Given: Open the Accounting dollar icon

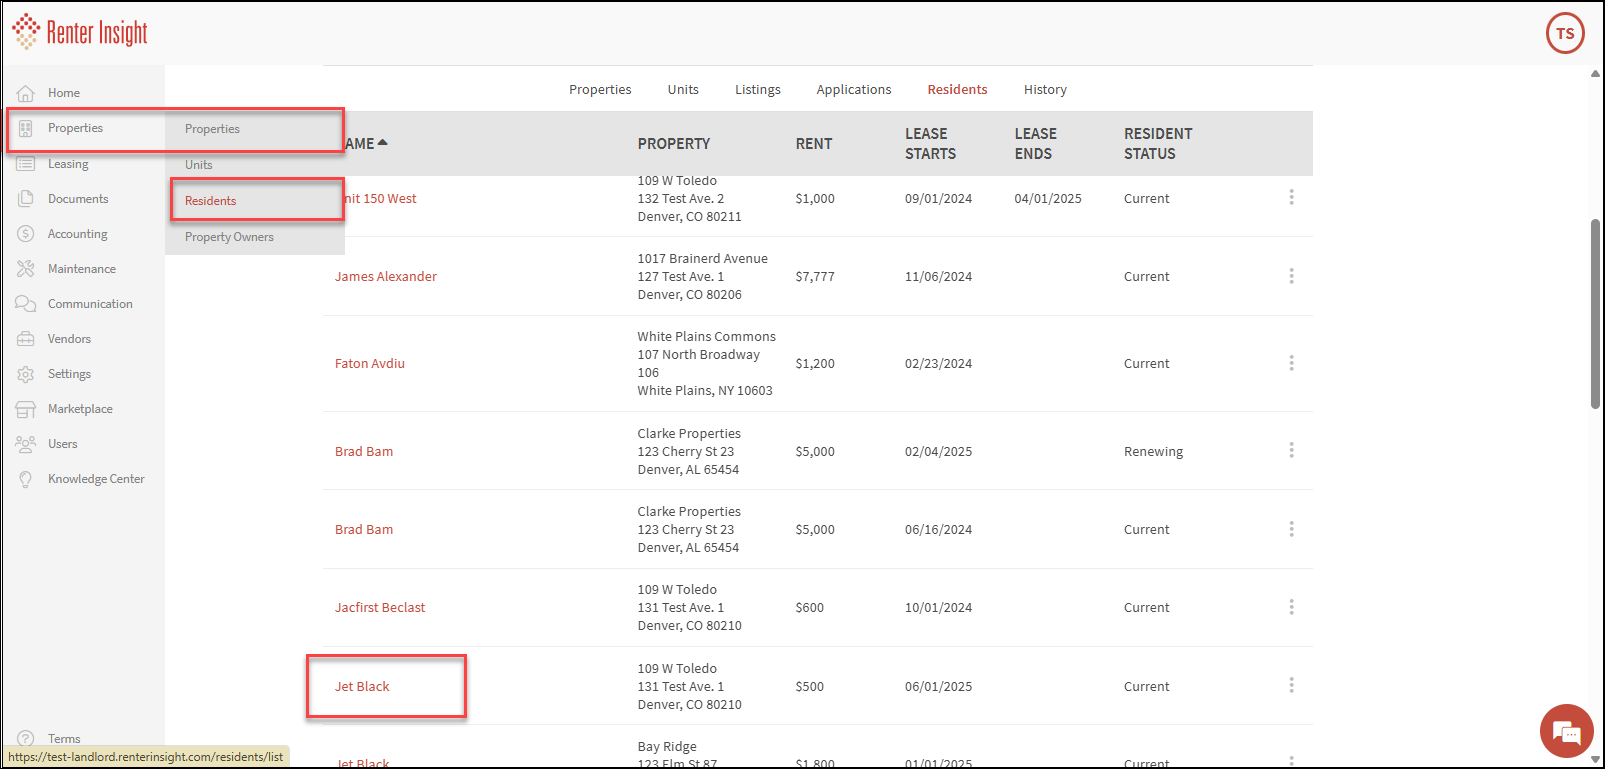Looking at the screenshot, I should point(26,234).
